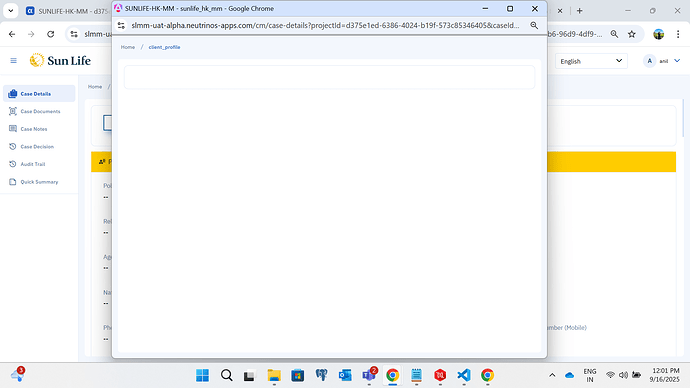Click the page scrollbar in background window
The image size is (690, 388).
(683, 119)
